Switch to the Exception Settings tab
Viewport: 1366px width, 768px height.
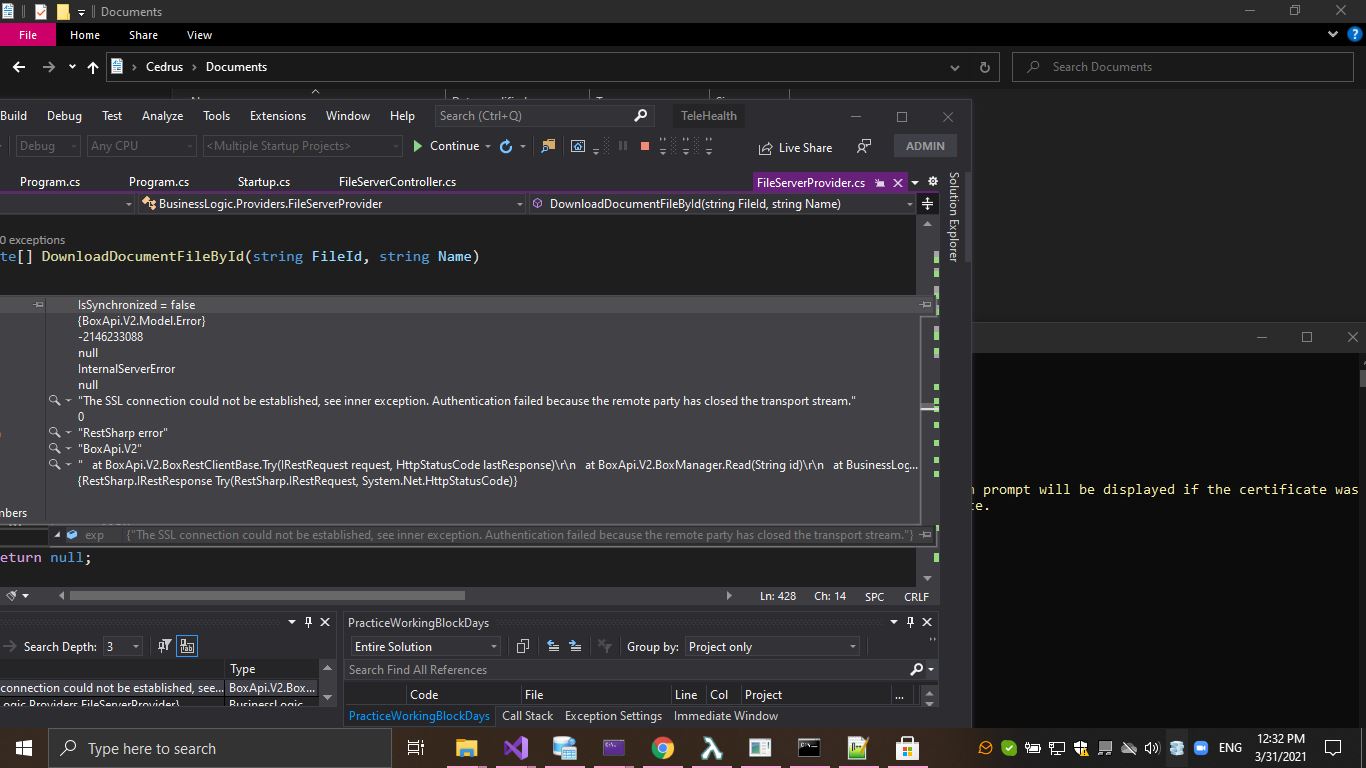(613, 716)
